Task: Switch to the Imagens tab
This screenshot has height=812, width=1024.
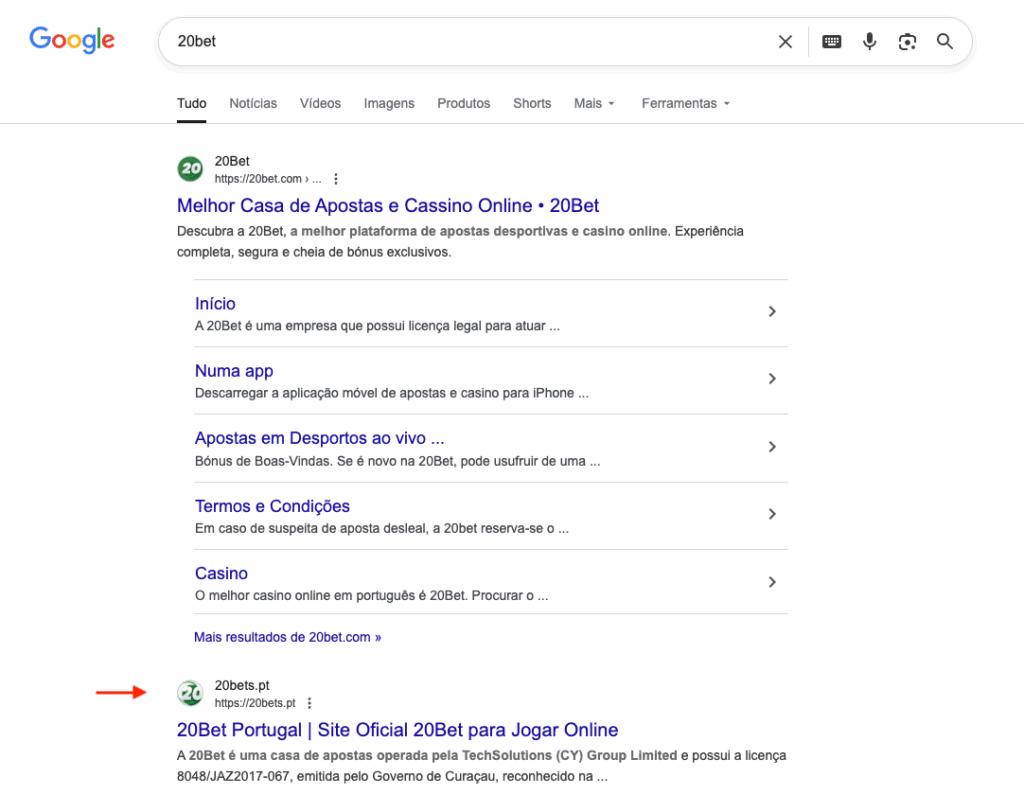Action: pyautogui.click(x=389, y=103)
